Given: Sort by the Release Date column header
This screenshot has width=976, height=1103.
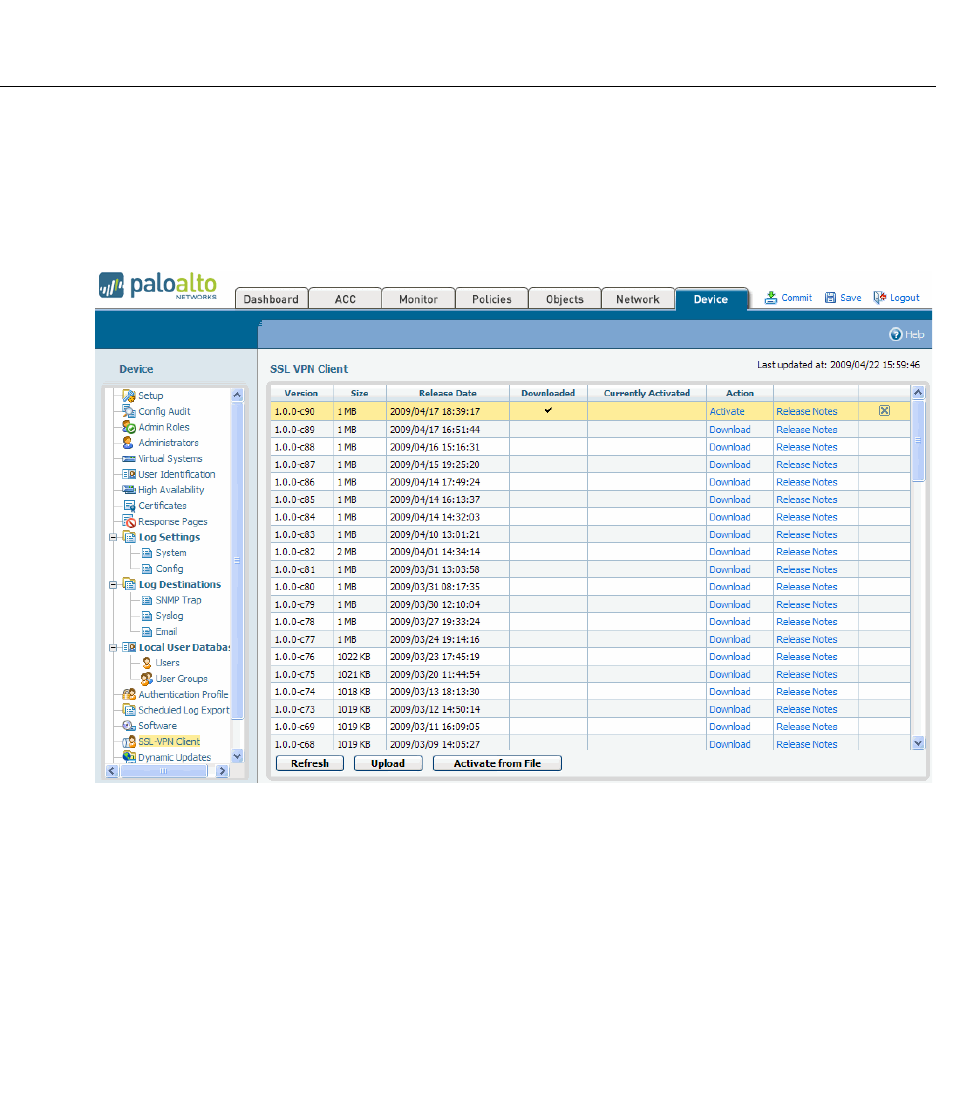Looking at the screenshot, I should [x=448, y=393].
